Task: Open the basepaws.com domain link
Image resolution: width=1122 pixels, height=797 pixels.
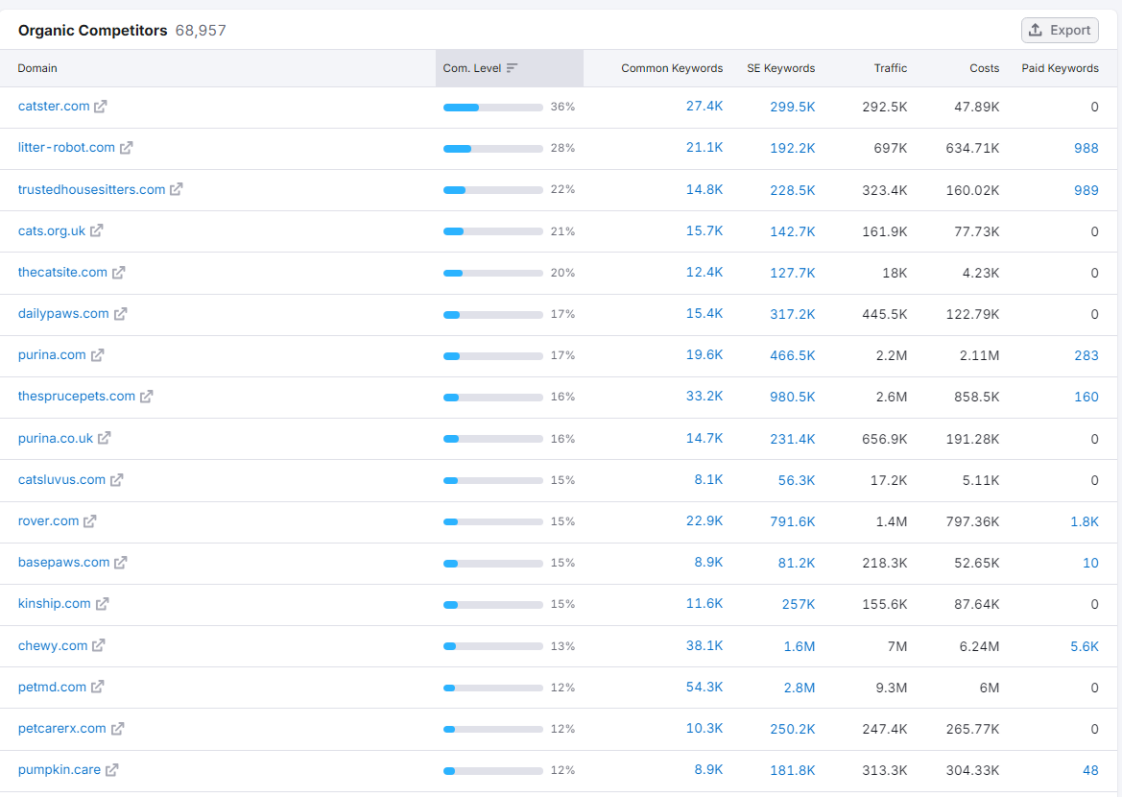Action: [x=64, y=563]
